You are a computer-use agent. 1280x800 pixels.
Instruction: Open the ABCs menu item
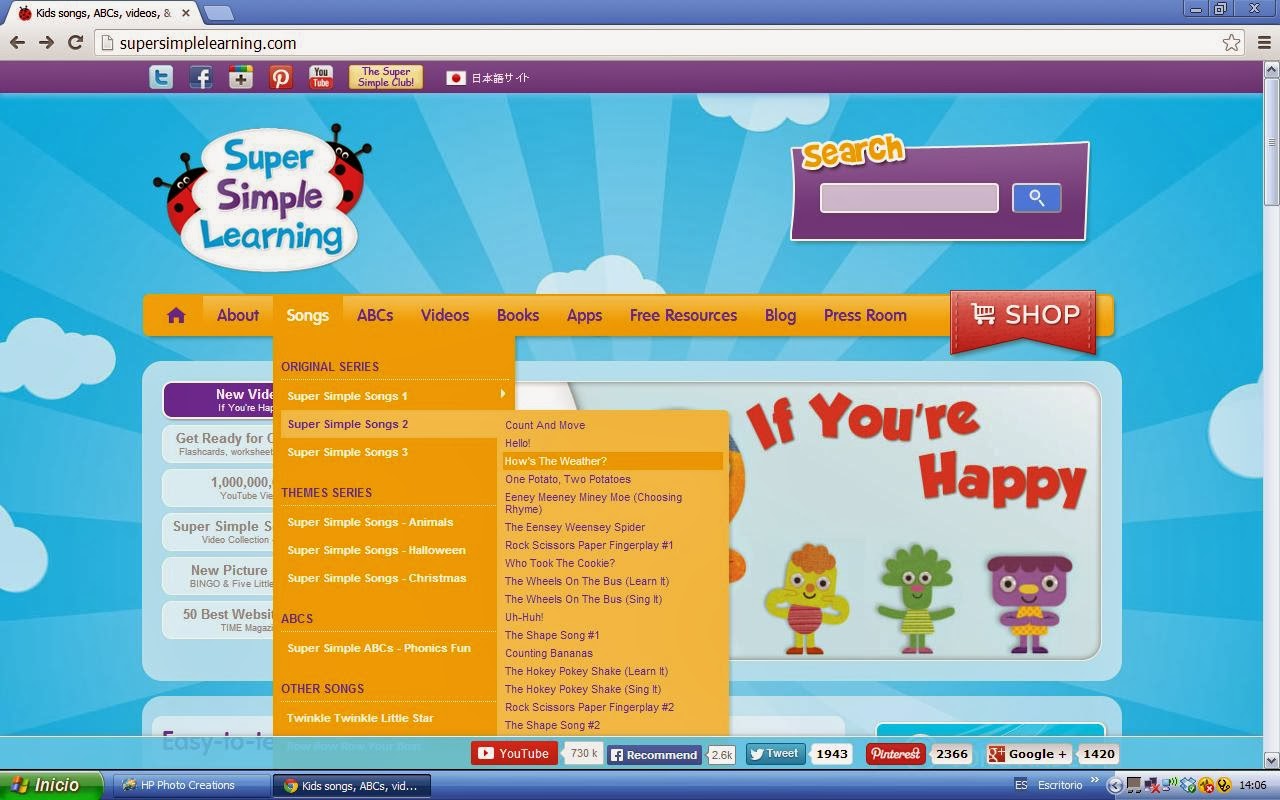[375, 315]
